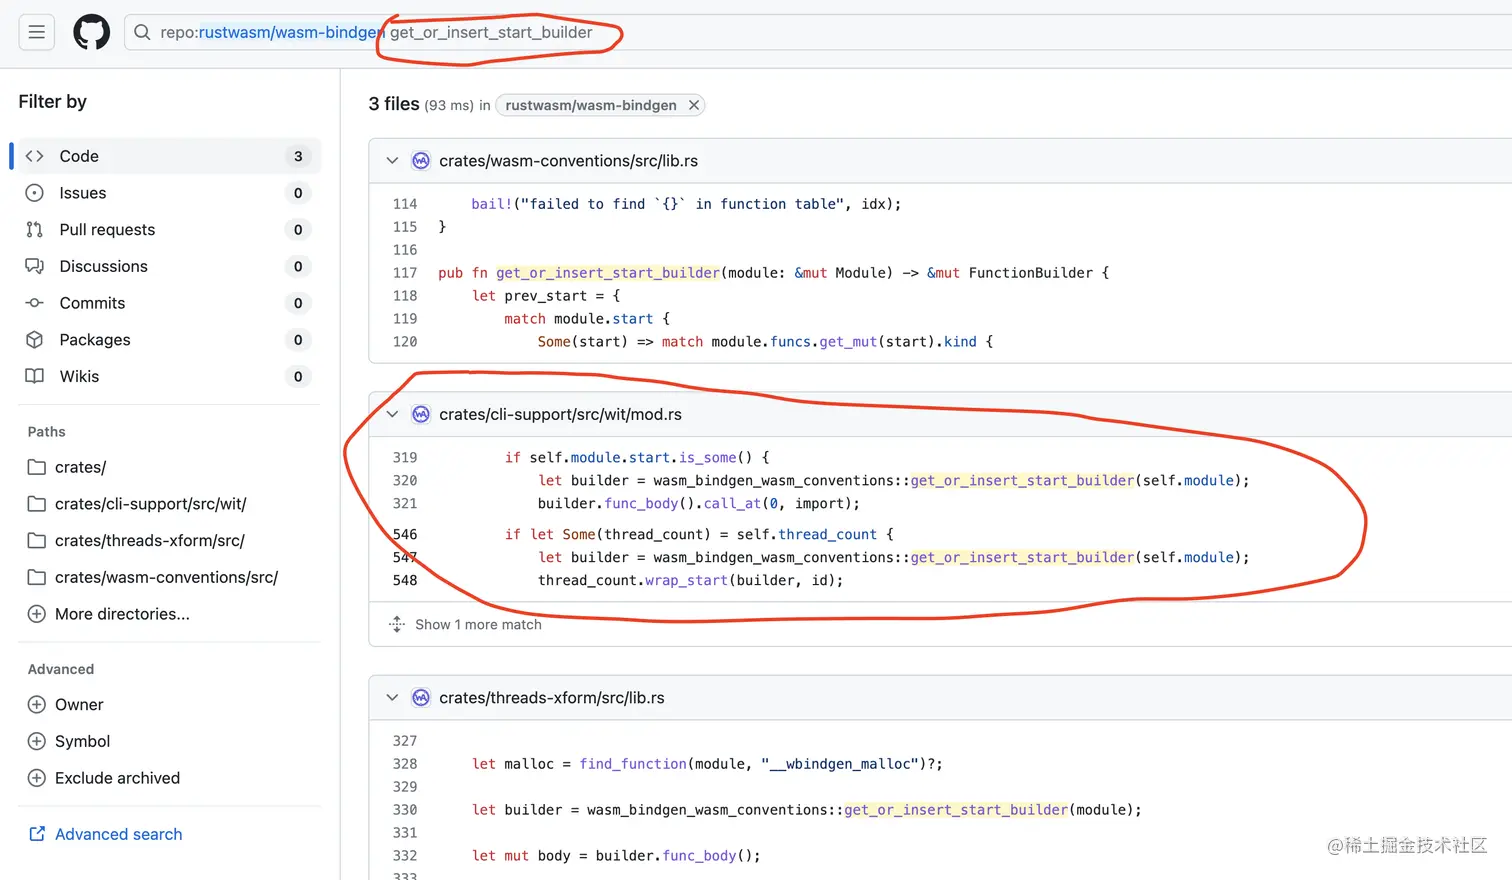Click the Commits node icon
Viewport: 1512px width, 880px height.
[35, 303]
